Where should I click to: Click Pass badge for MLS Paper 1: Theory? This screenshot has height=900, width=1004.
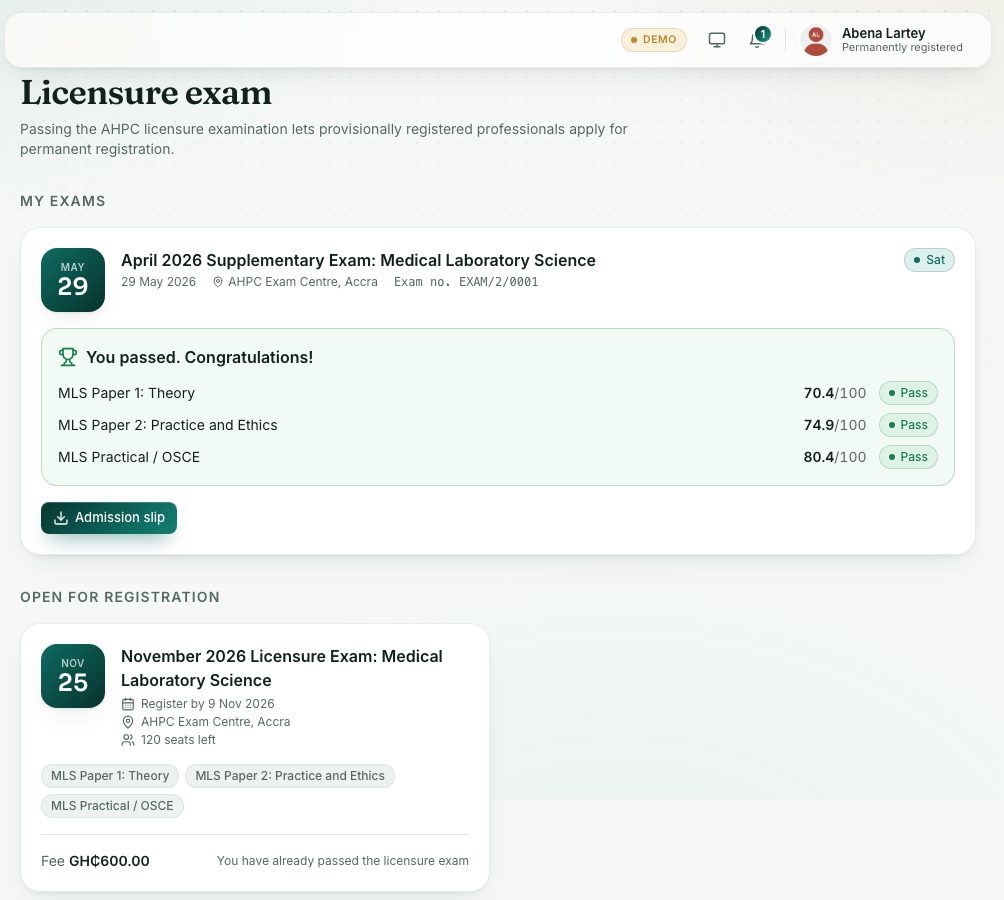(x=908, y=393)
